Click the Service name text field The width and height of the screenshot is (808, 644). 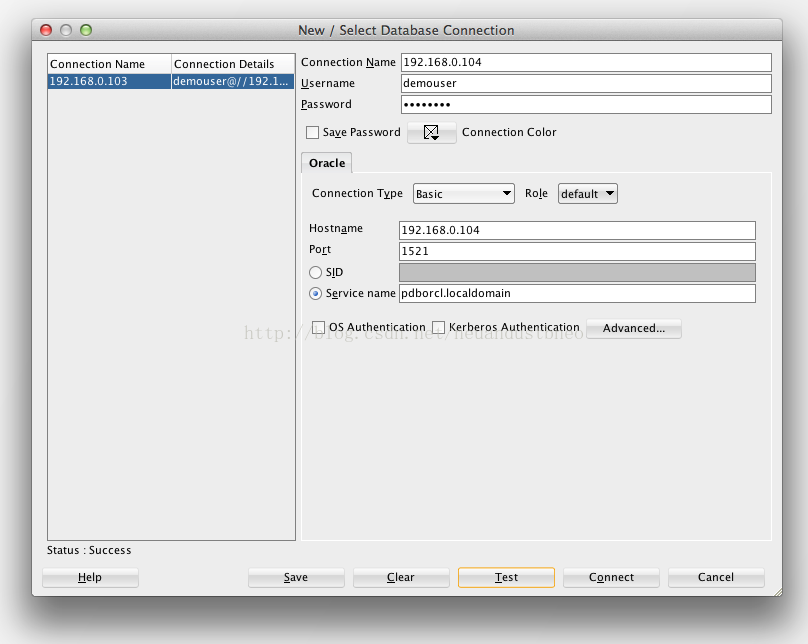pos(577,293)
